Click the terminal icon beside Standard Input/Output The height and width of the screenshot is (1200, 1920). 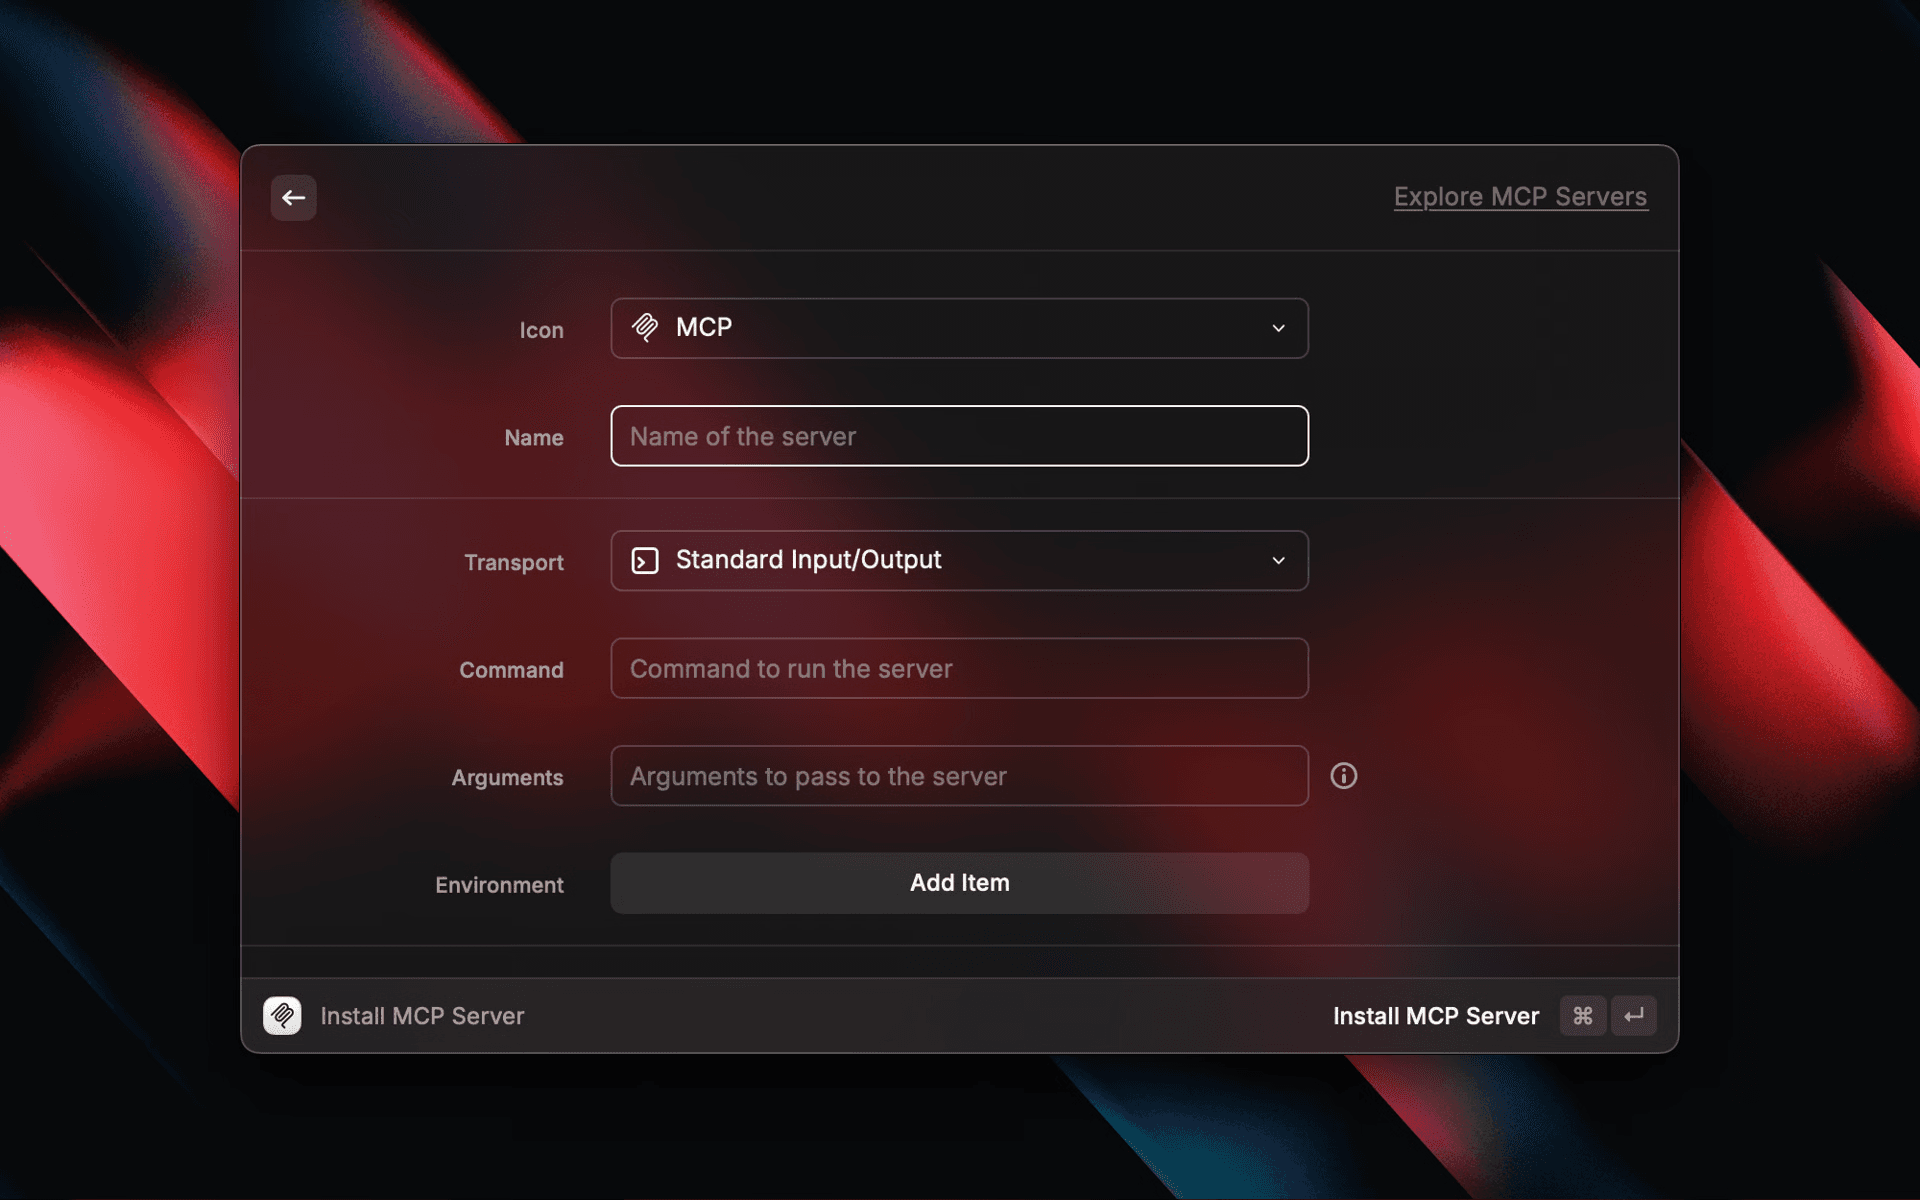(x=645, y=560)
